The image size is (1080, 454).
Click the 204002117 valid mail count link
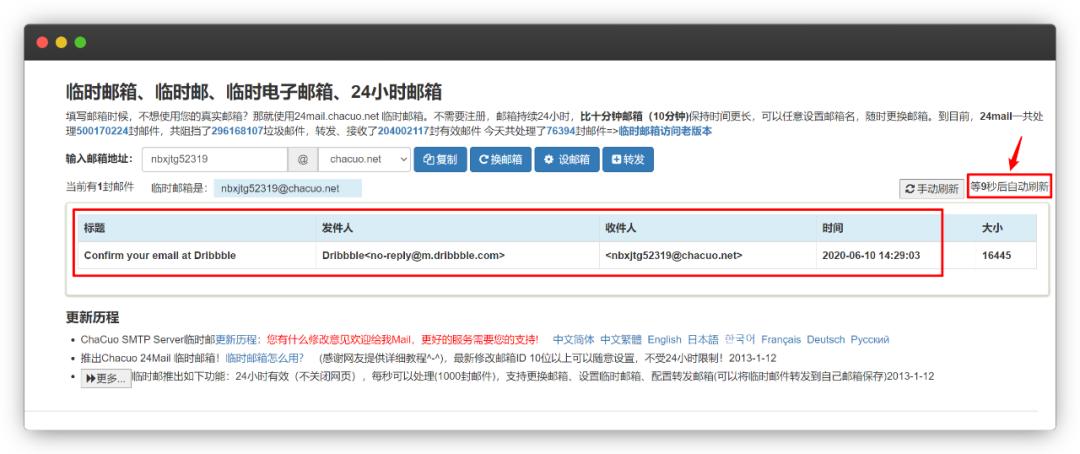pos(404,130)
